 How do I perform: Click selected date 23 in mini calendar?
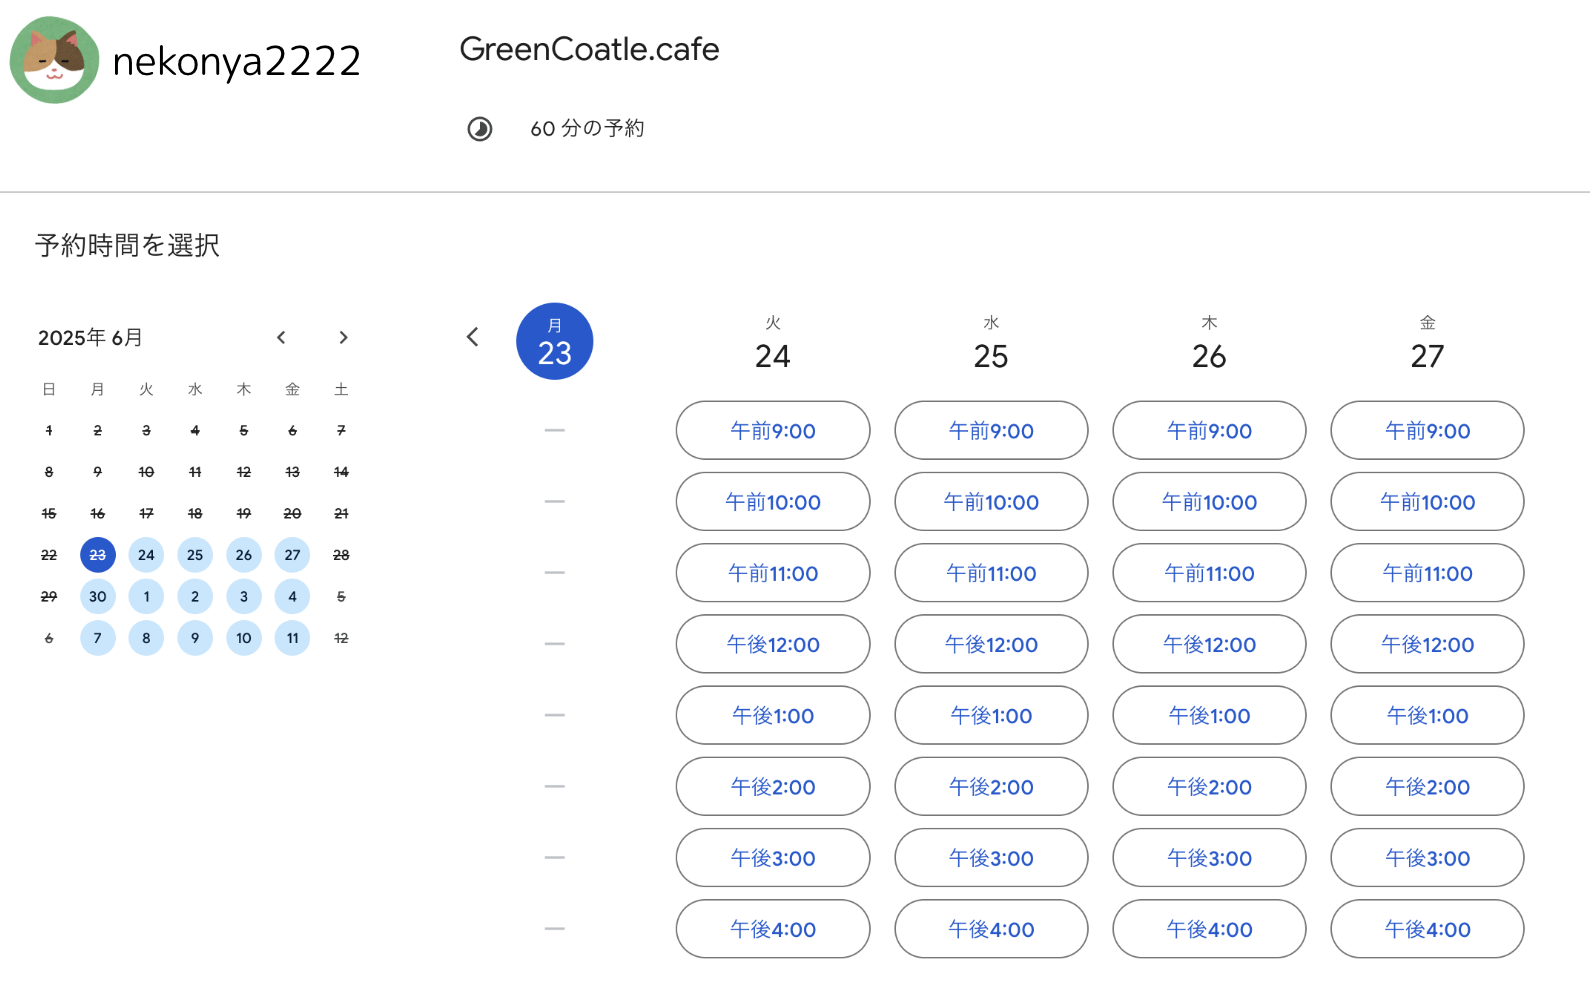click(98, 555)
